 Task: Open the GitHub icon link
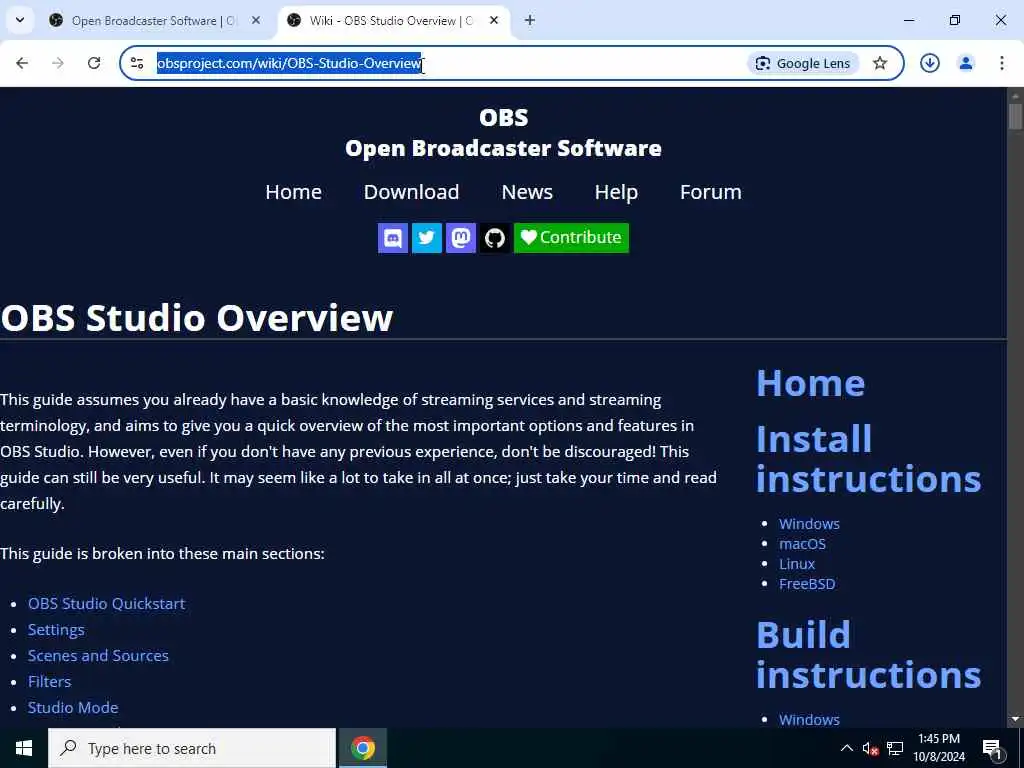(494, 238)
